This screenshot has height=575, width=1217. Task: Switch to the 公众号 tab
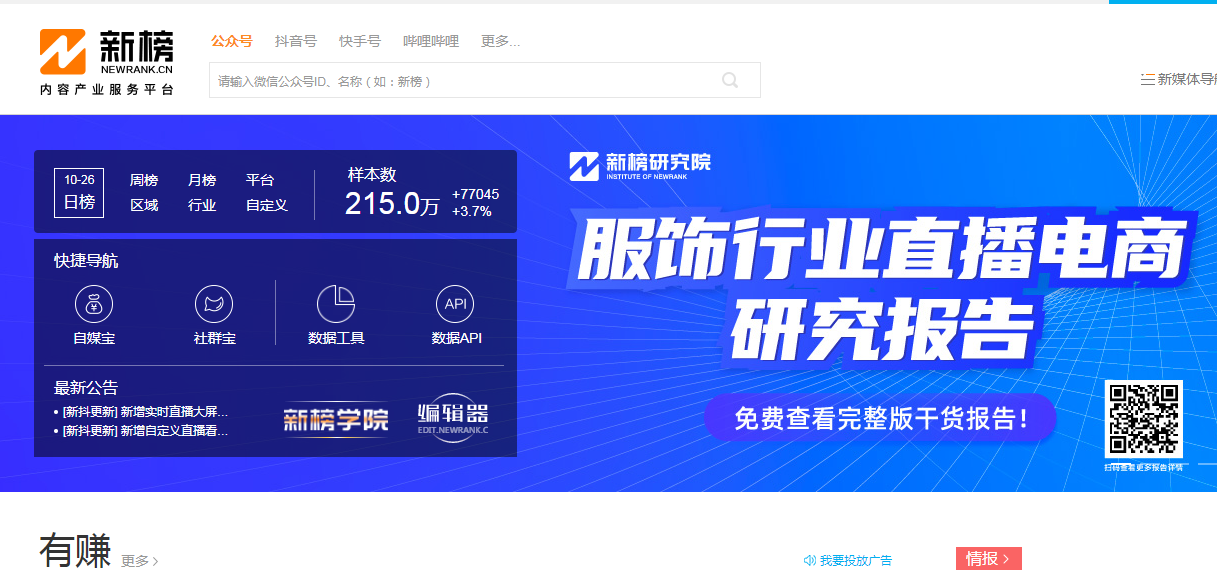click(231, 41)
